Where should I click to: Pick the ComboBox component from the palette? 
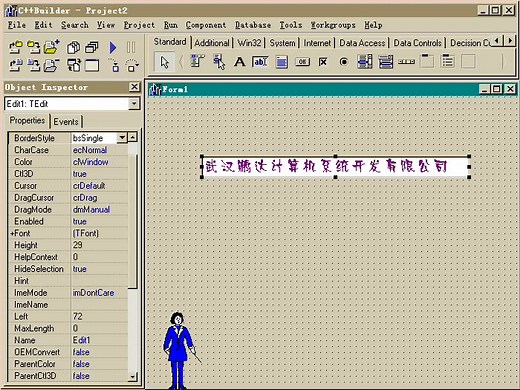coord(386,62)
